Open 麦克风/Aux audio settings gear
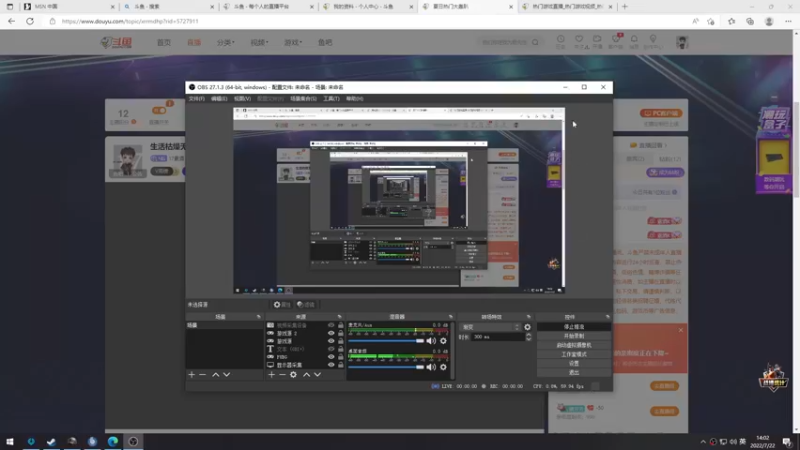 point(443,341)
